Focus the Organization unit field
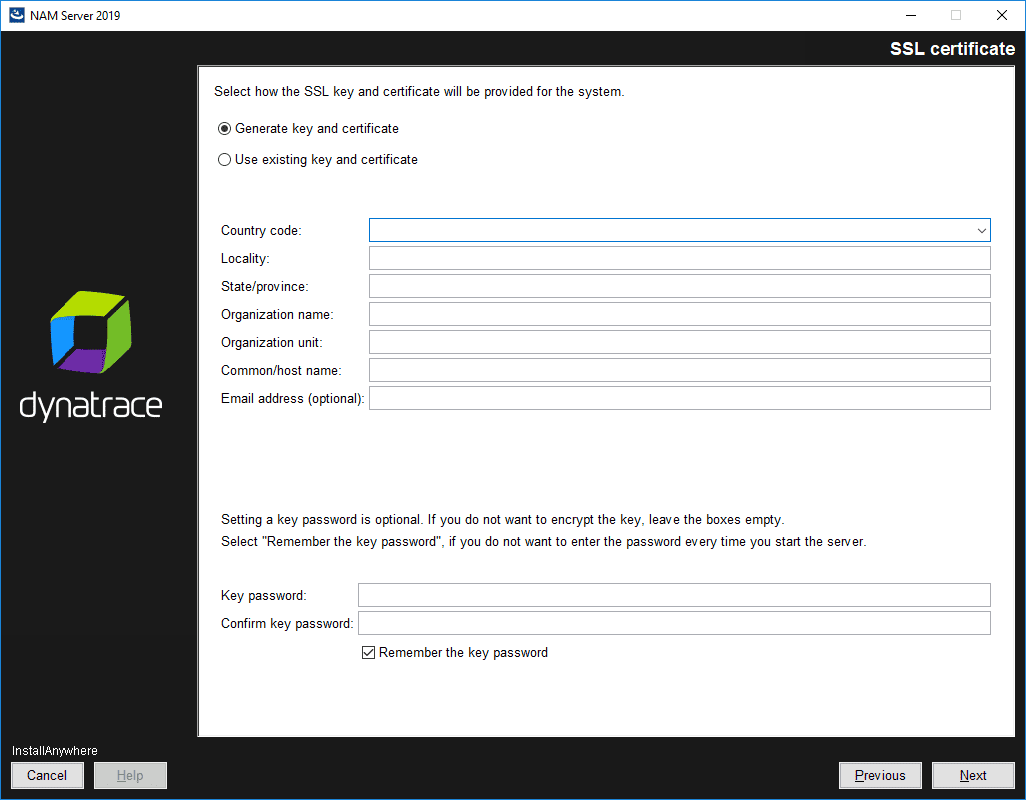 [679, 342]
